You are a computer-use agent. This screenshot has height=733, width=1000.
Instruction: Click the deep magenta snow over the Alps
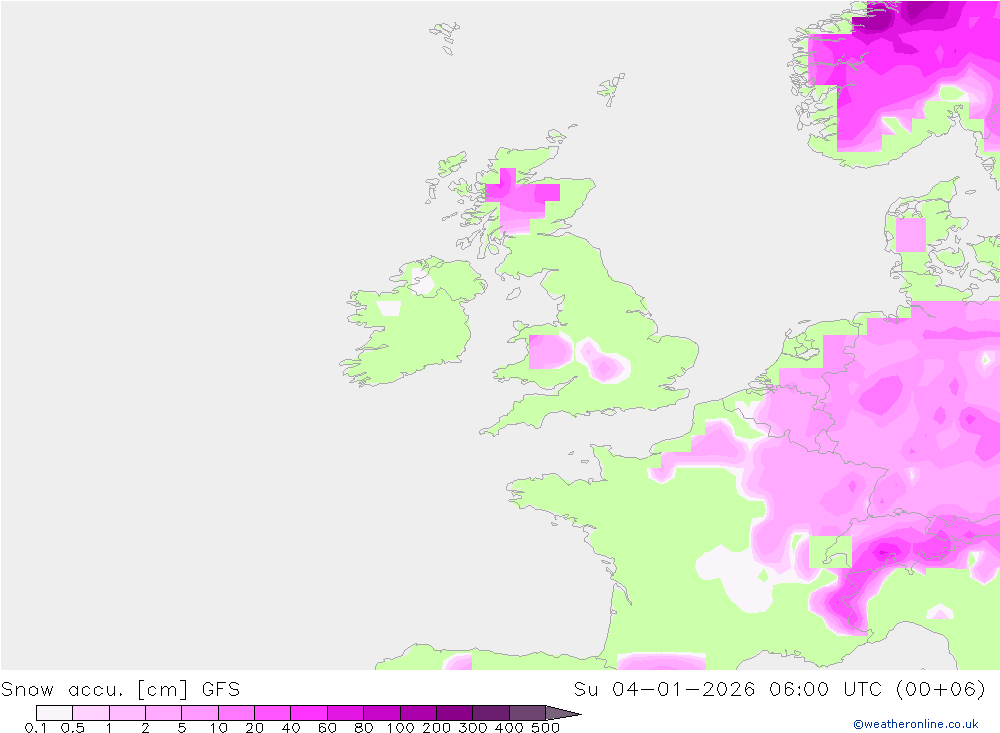click(883, 551)
